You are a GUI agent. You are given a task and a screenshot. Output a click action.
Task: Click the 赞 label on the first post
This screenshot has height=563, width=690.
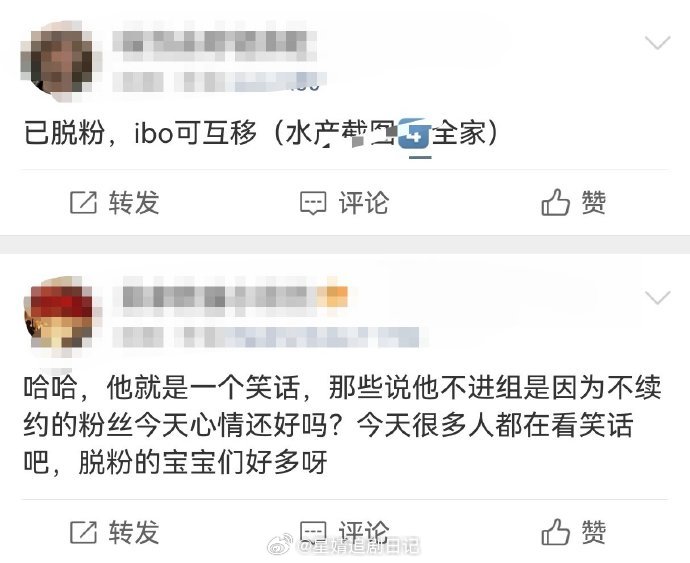pos(594,202)
